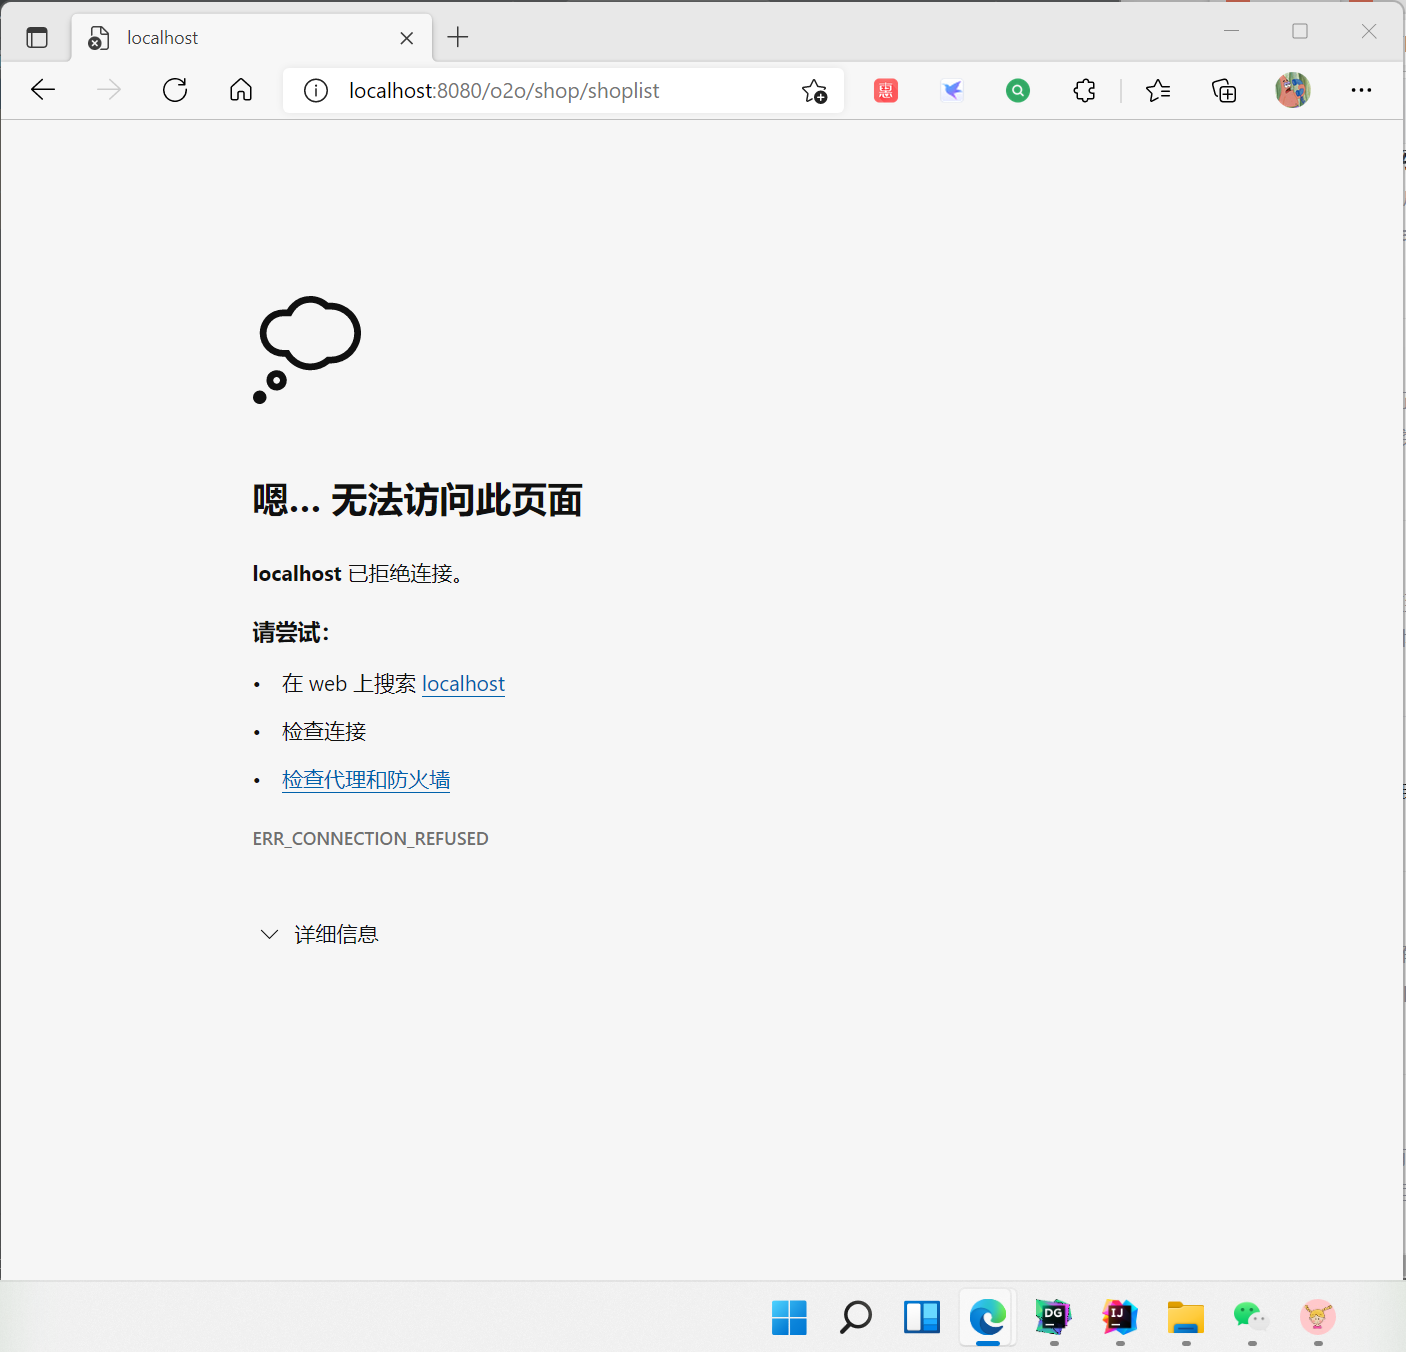Go to homepage using home icon

pyautogui.click(x=240, y=90)
